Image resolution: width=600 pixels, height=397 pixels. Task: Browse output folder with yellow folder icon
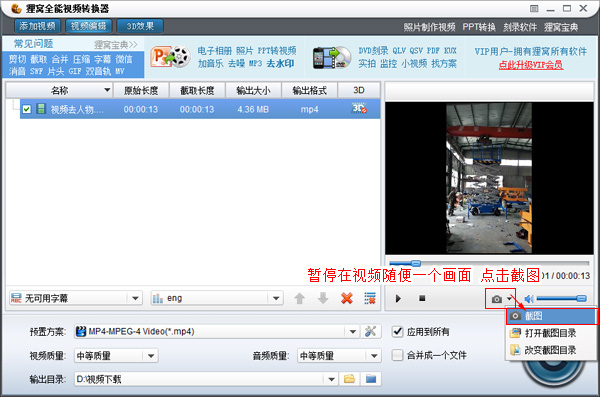click(349, 379)
